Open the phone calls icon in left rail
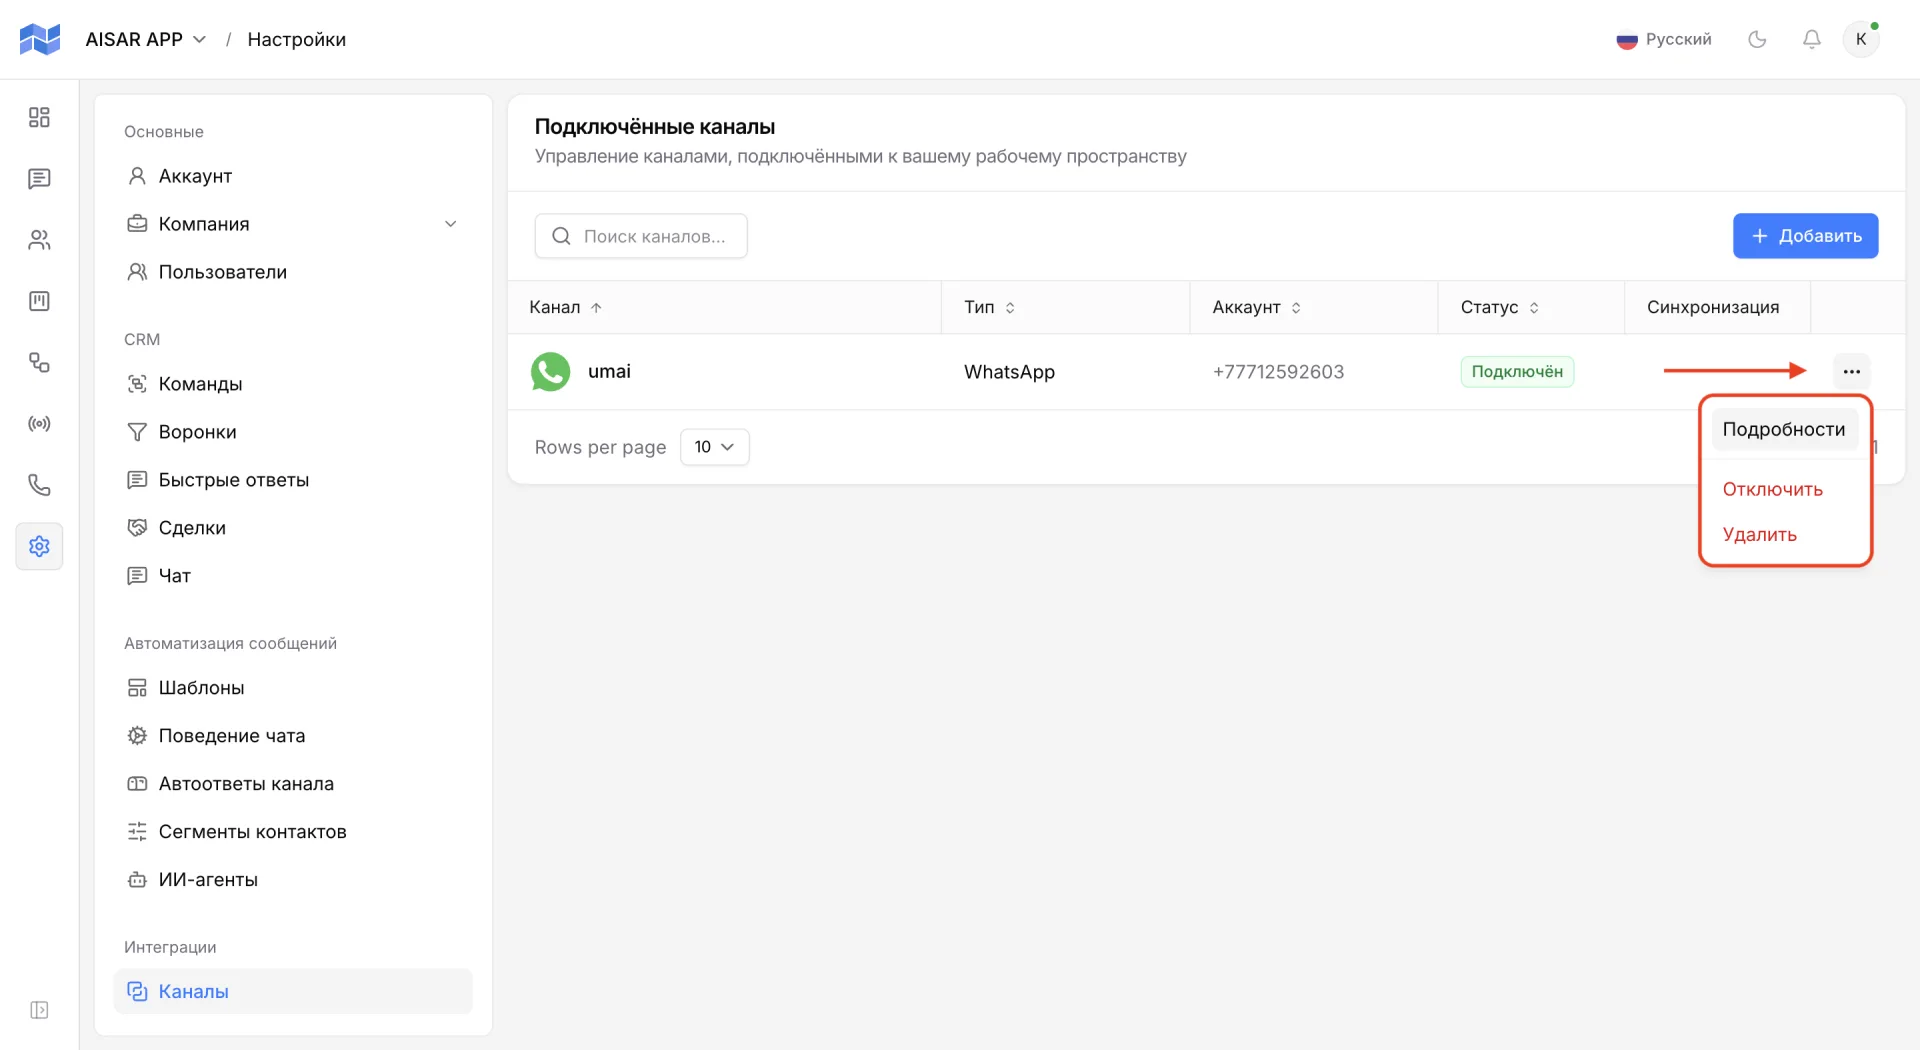Viewport: 1920px width, 1050px height. pos(39,485)
